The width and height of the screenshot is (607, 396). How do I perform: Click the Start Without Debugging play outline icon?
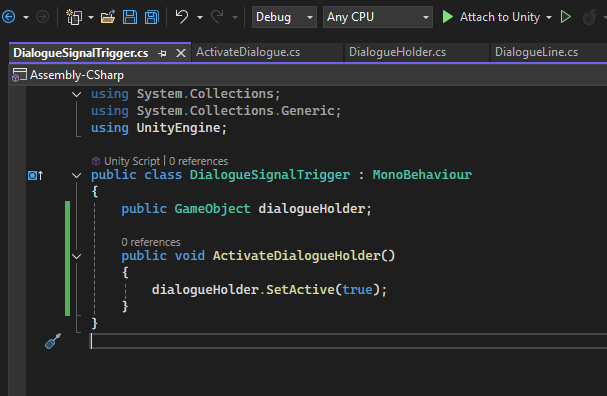(x=566, y=17)
